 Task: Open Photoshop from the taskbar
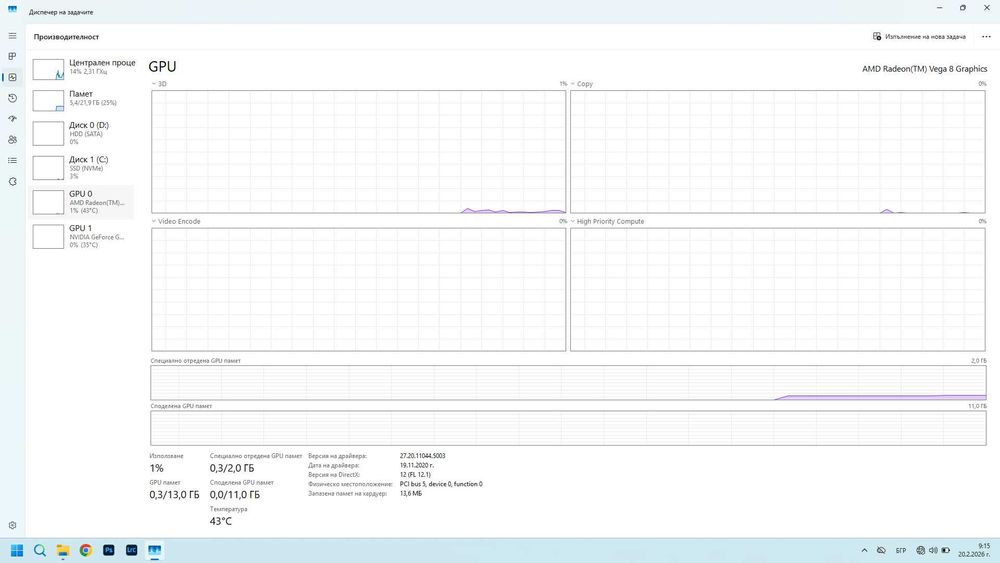[x=108, y=550]
